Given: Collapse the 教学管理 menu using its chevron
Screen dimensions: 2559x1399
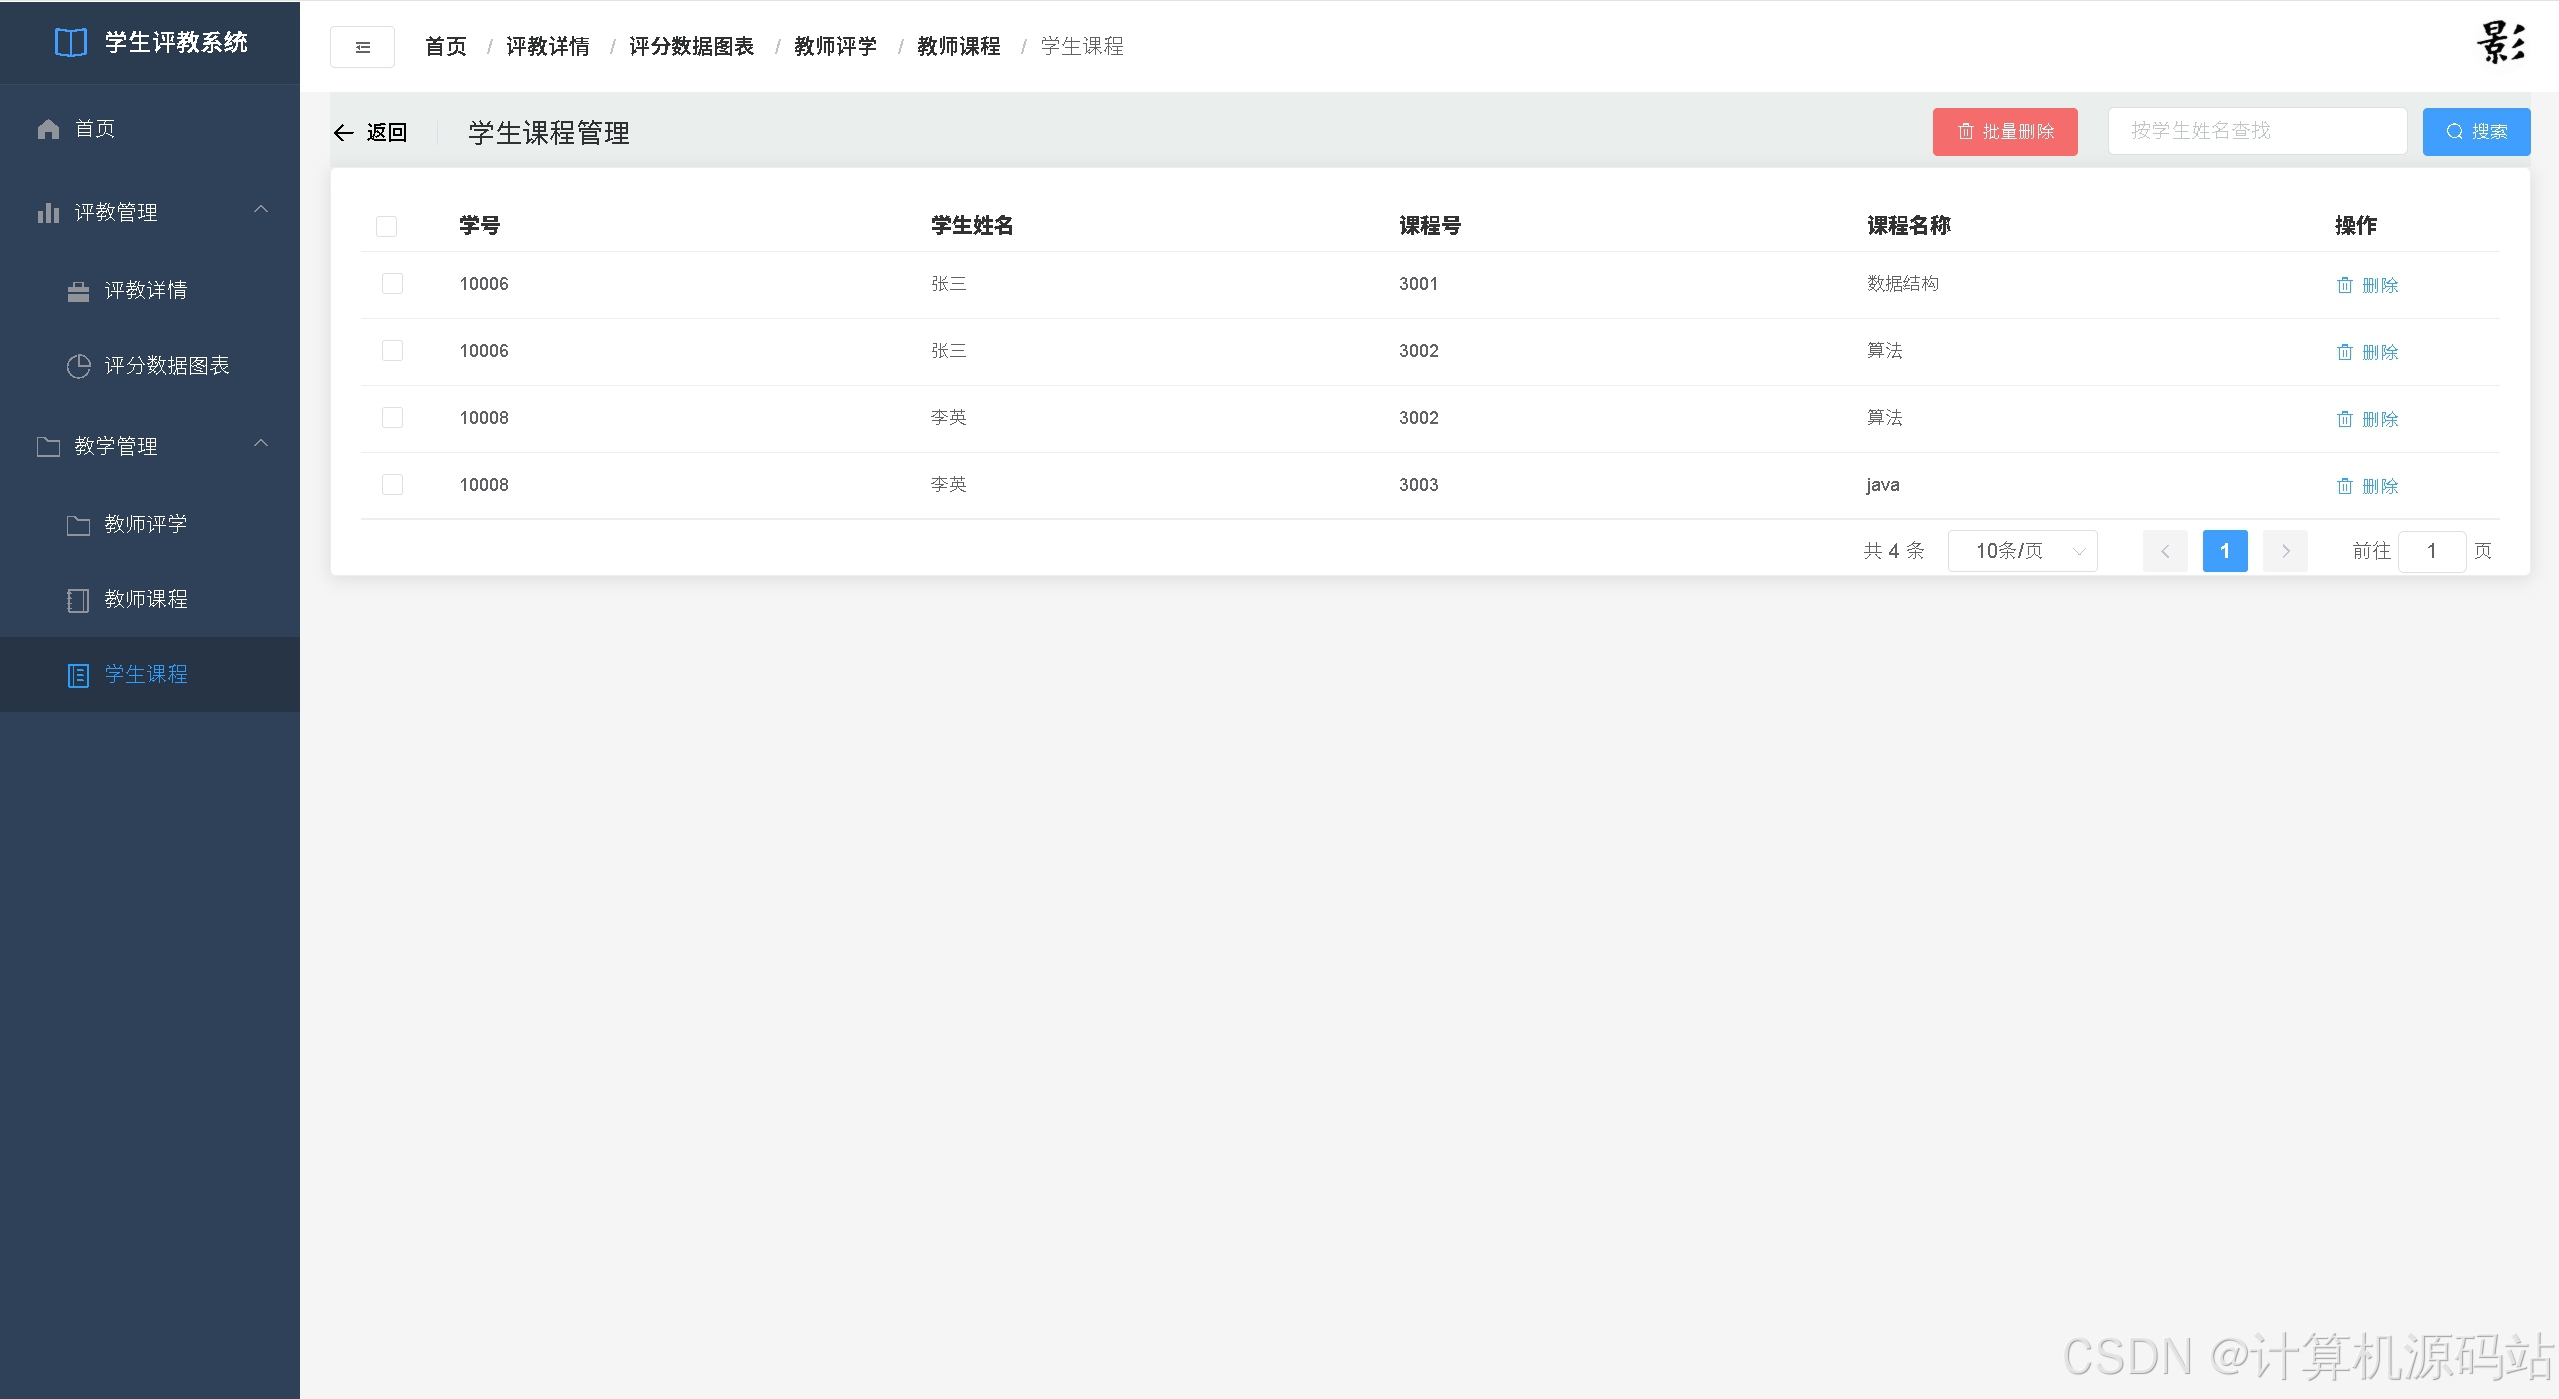Looking at the screenshot, I should (261, 444).
